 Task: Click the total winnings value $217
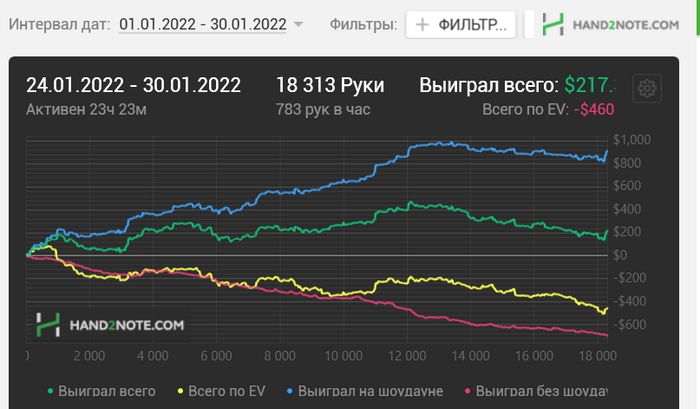590,85
